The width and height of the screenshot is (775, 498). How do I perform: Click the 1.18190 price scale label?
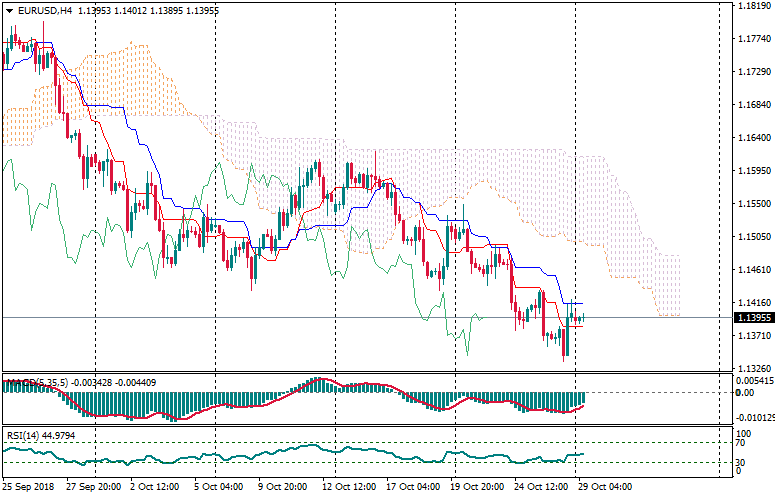[751, 6]
